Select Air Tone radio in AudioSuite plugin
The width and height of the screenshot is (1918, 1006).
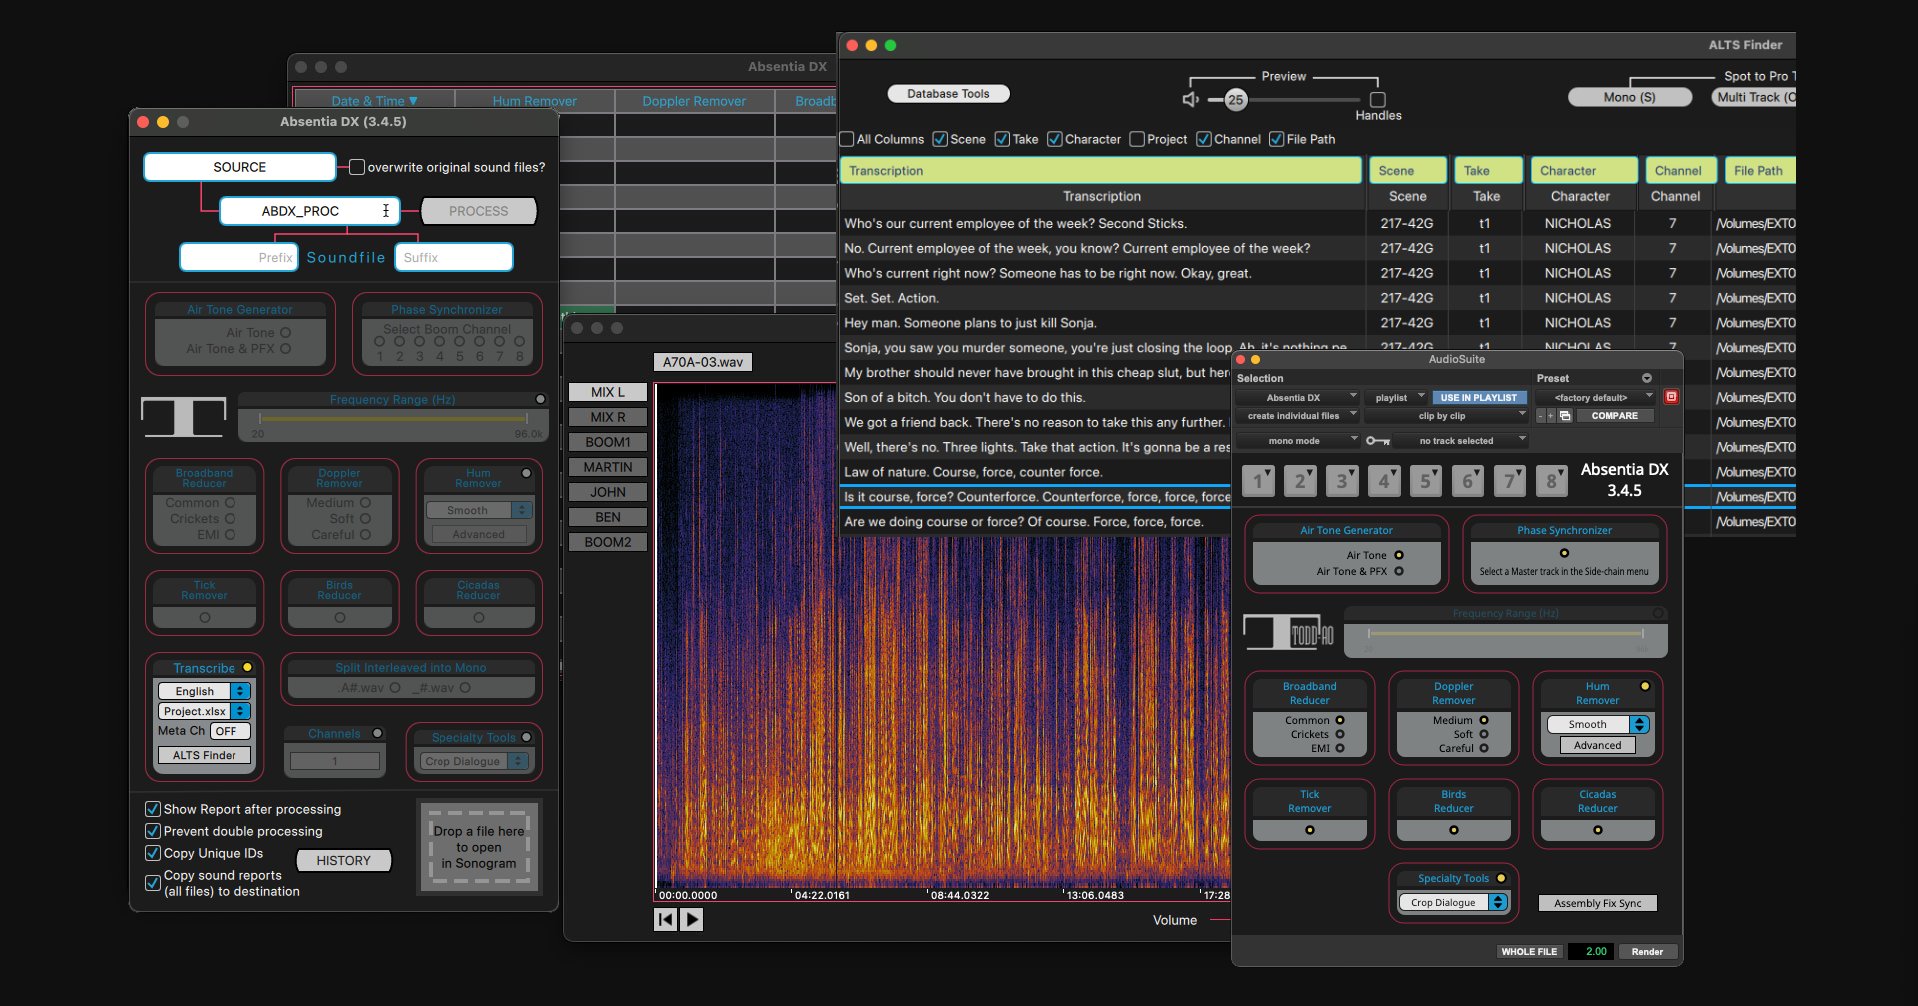pos(1399,555)
